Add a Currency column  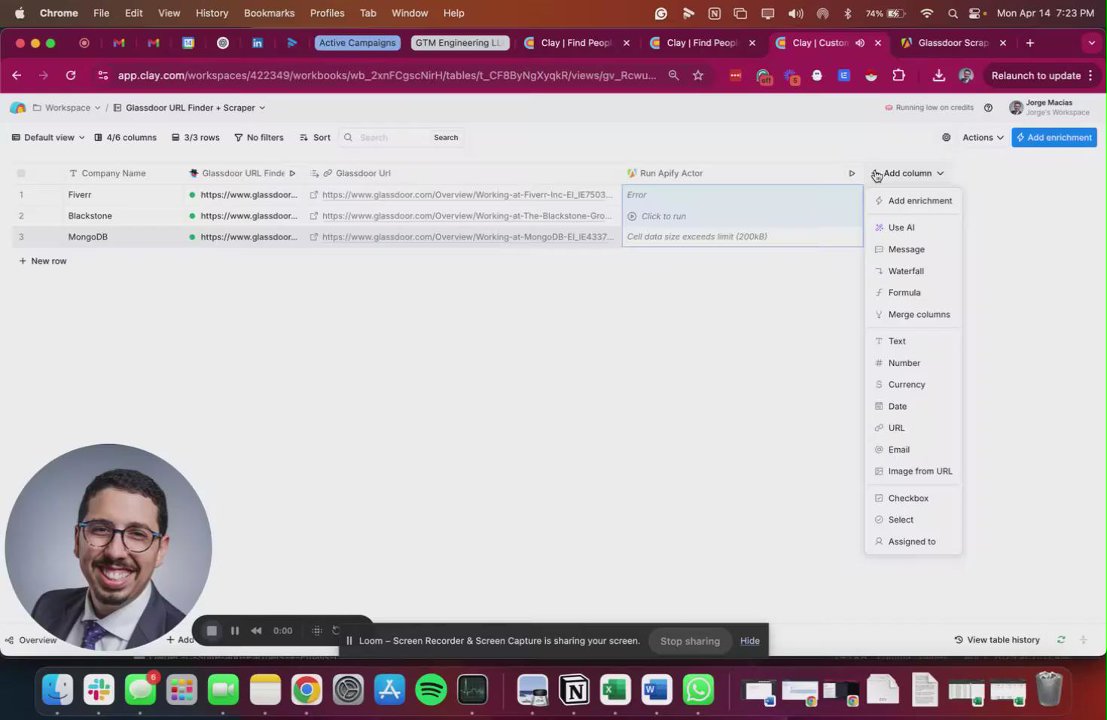[913, 385]
